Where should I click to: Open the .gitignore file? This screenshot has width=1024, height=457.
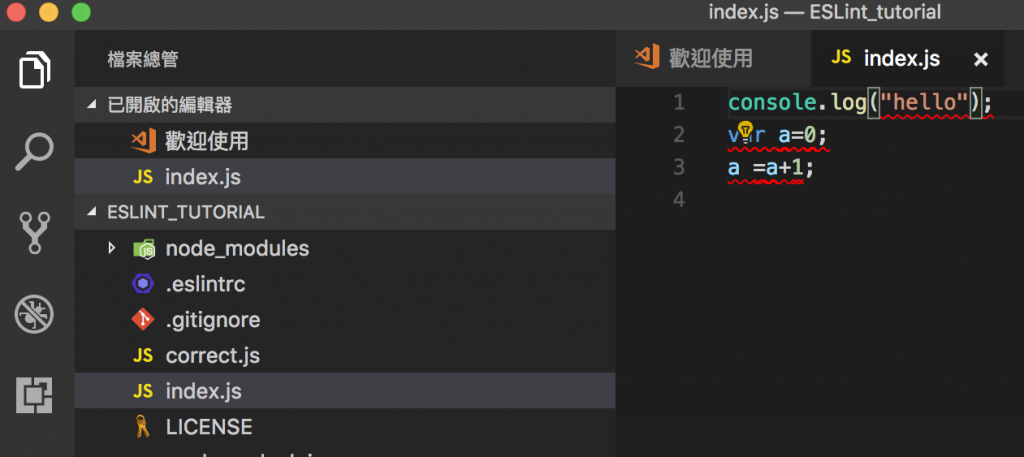tap(345, 320)
